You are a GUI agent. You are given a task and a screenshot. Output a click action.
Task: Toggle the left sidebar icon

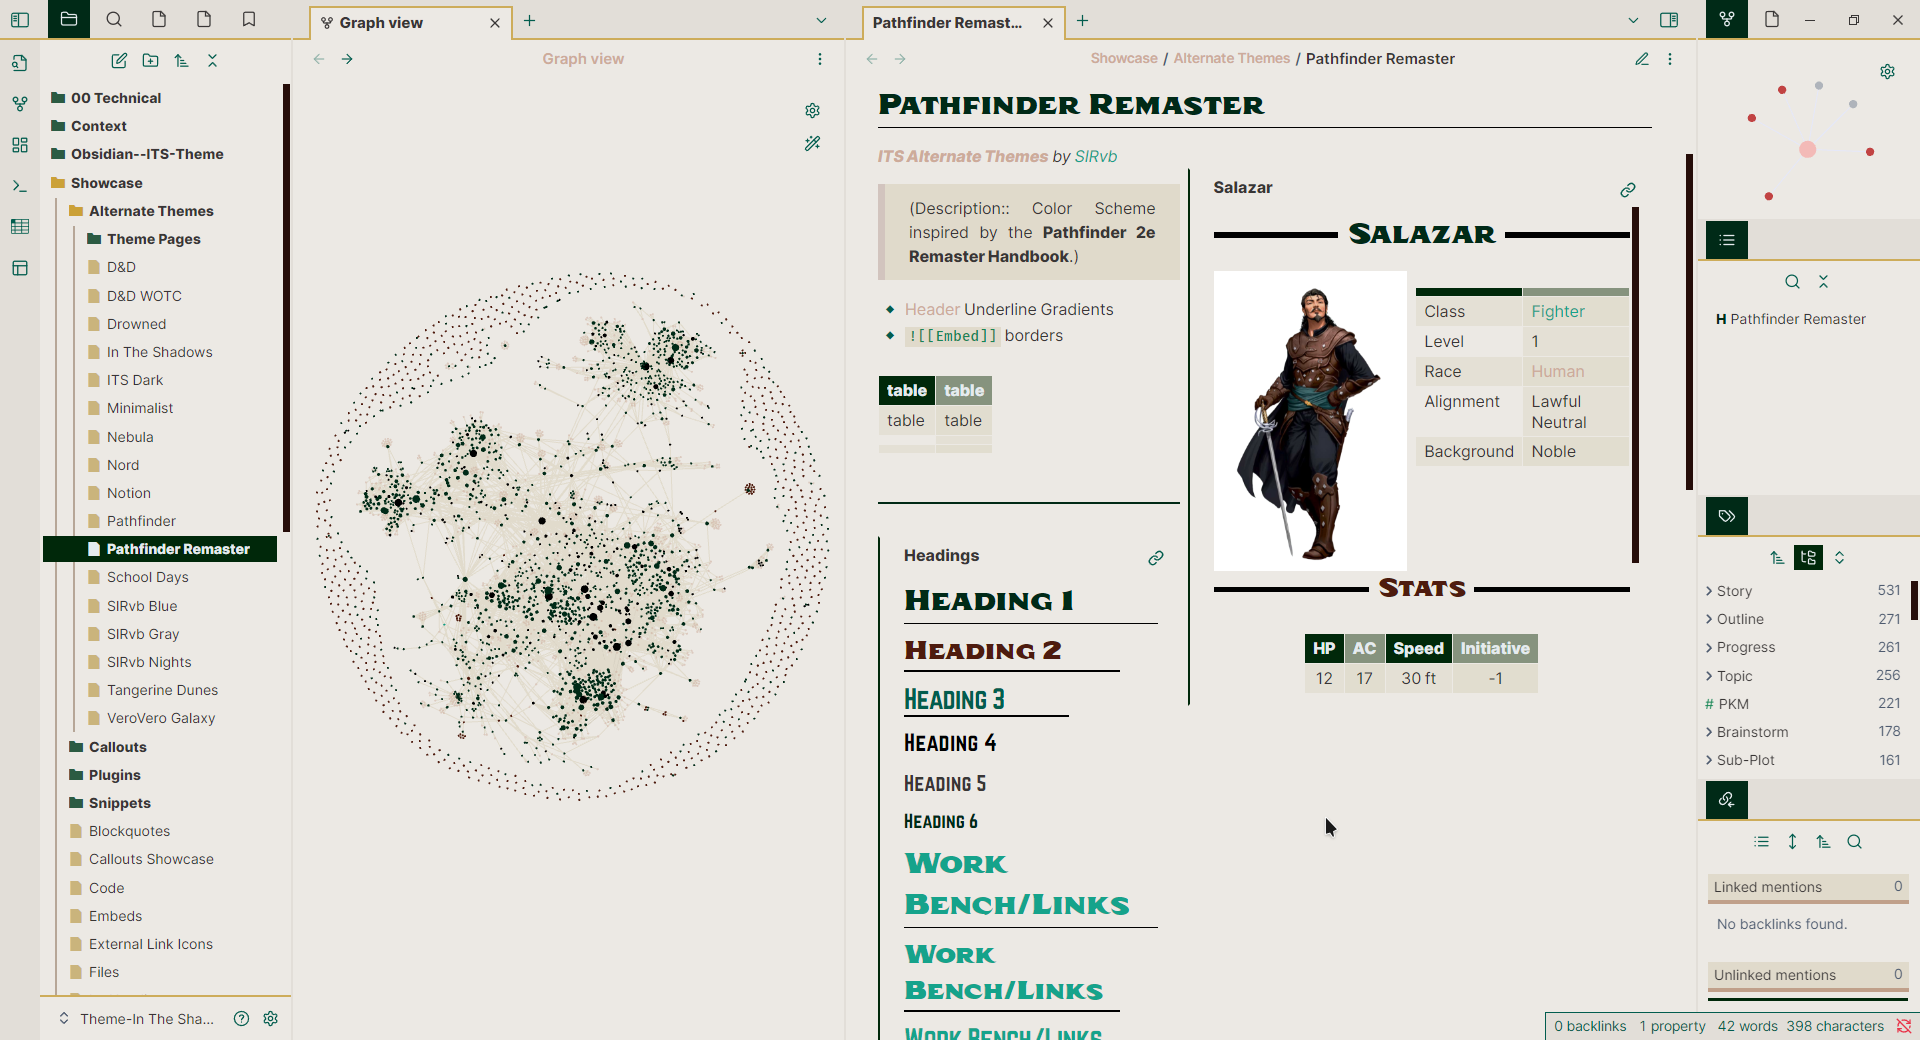tap(20, 19)
